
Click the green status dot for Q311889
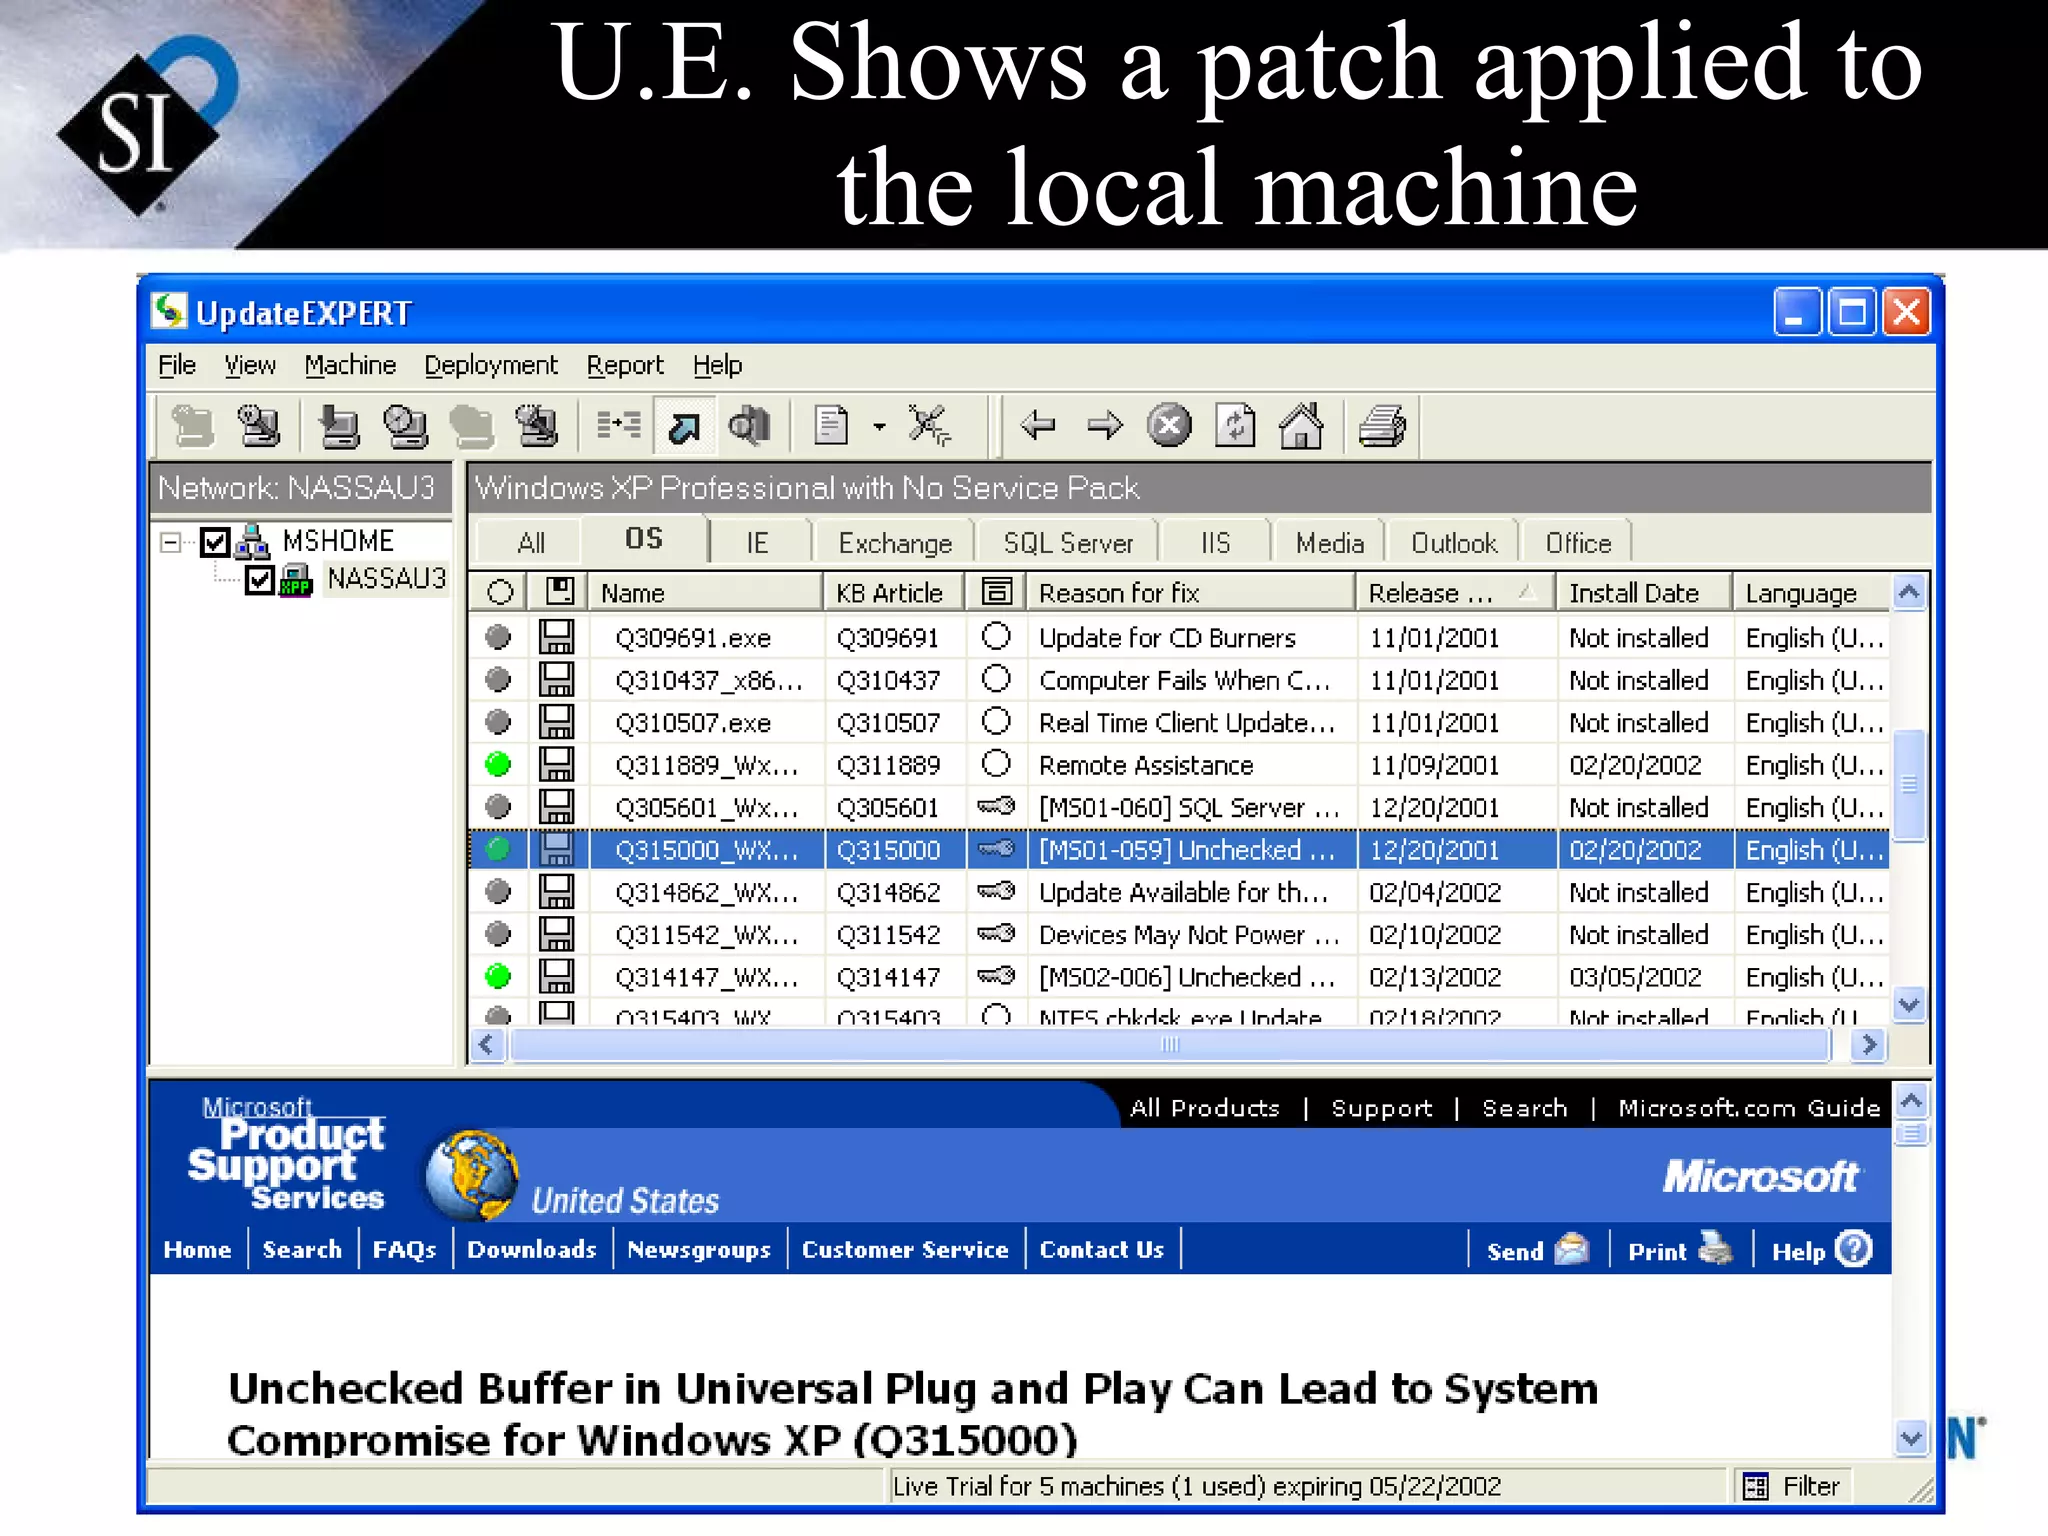coord(498,764)
